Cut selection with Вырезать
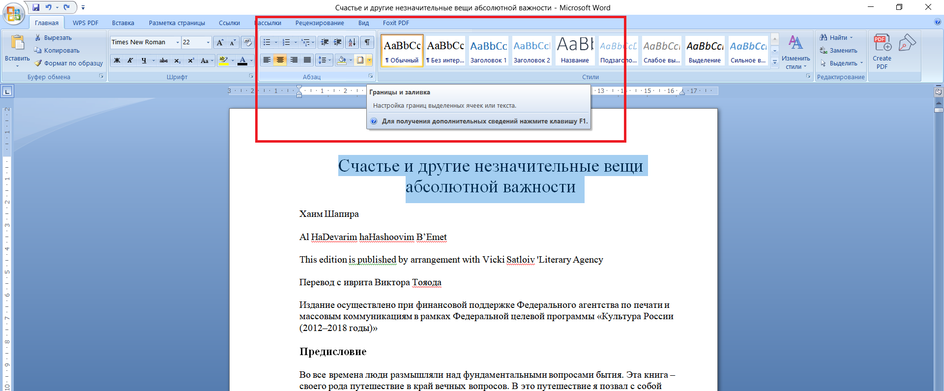The image size is (944, 391). 53,38
